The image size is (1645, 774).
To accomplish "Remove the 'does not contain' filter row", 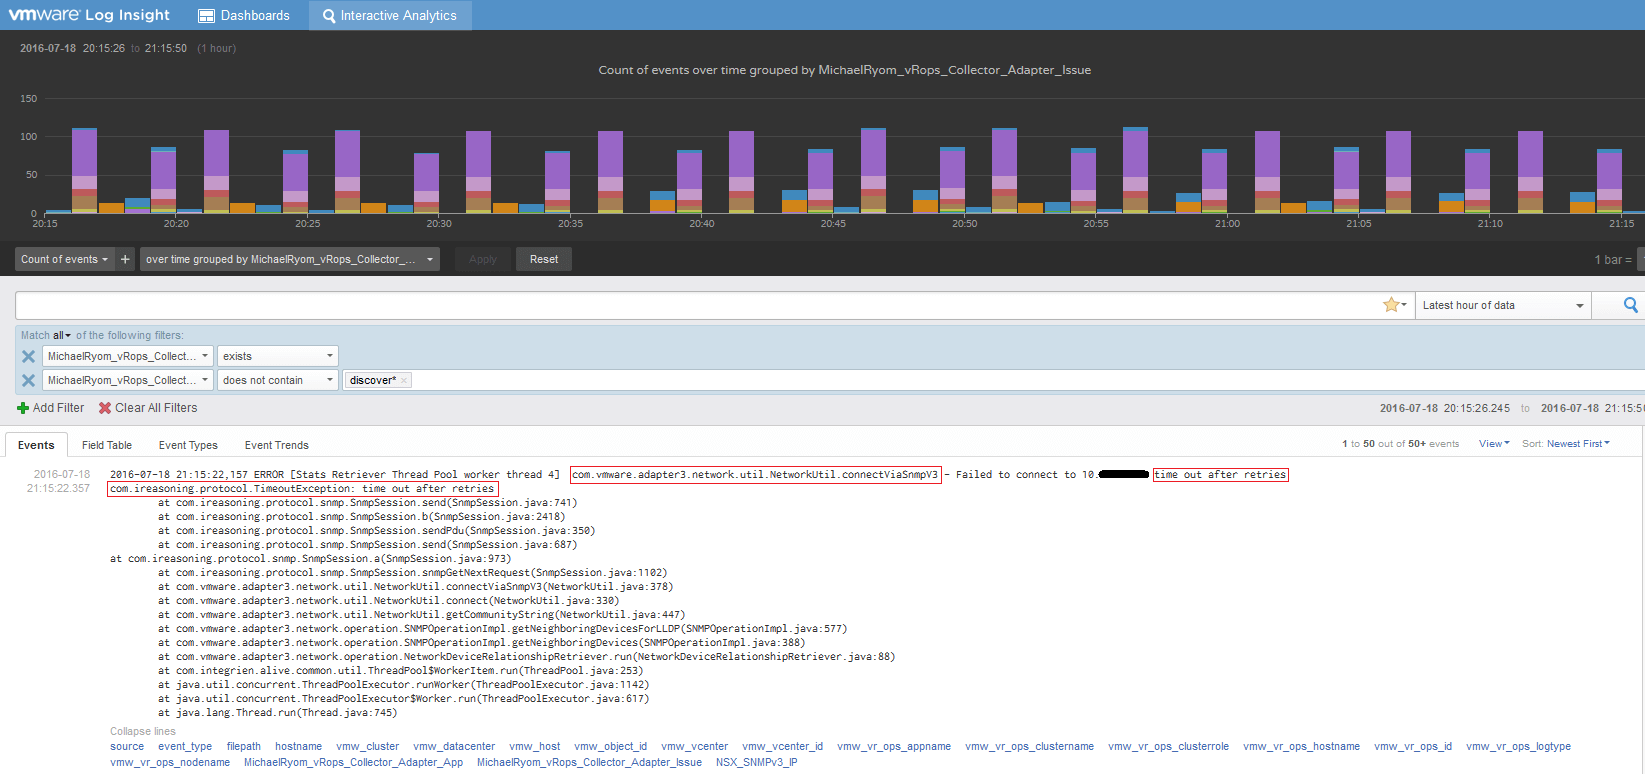I will point(28,380).
